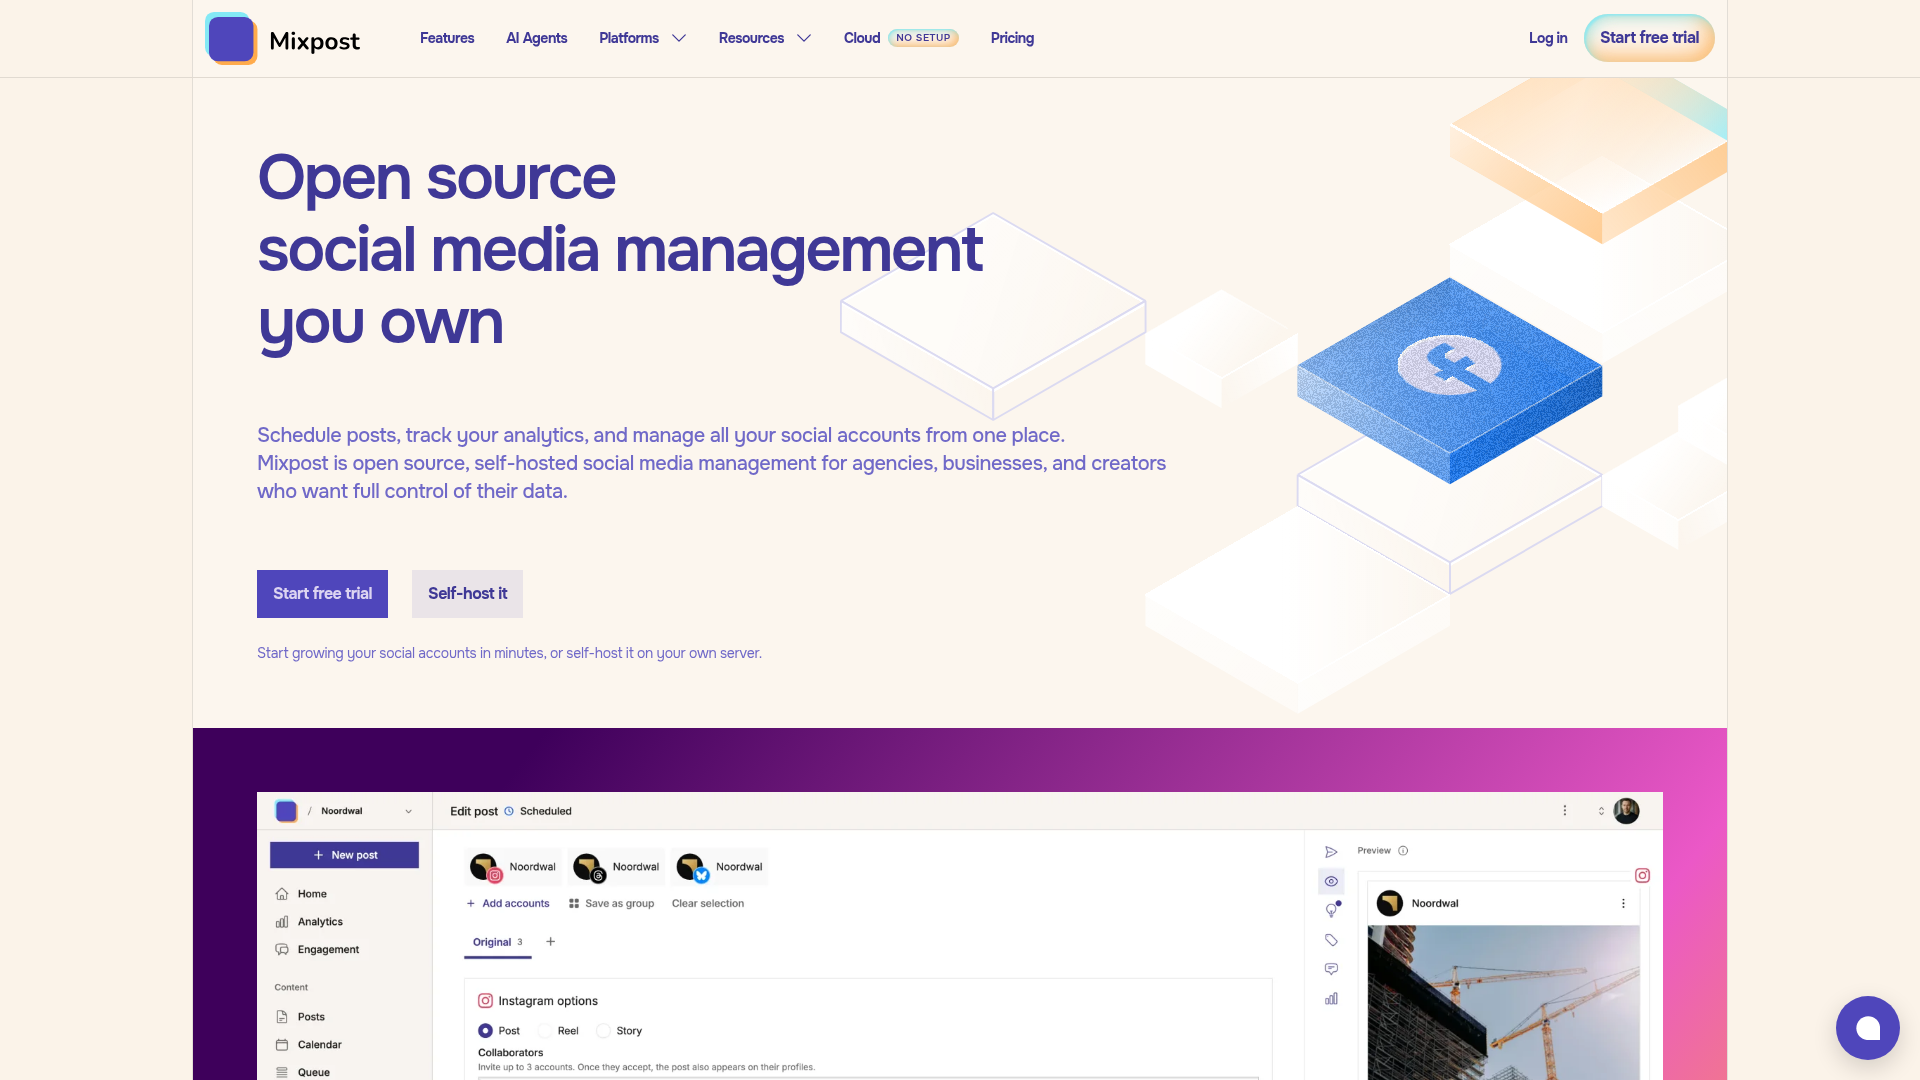Click the comment icon in the editor sidebar
1920x1080 pixels.
tap(1331, 969)
